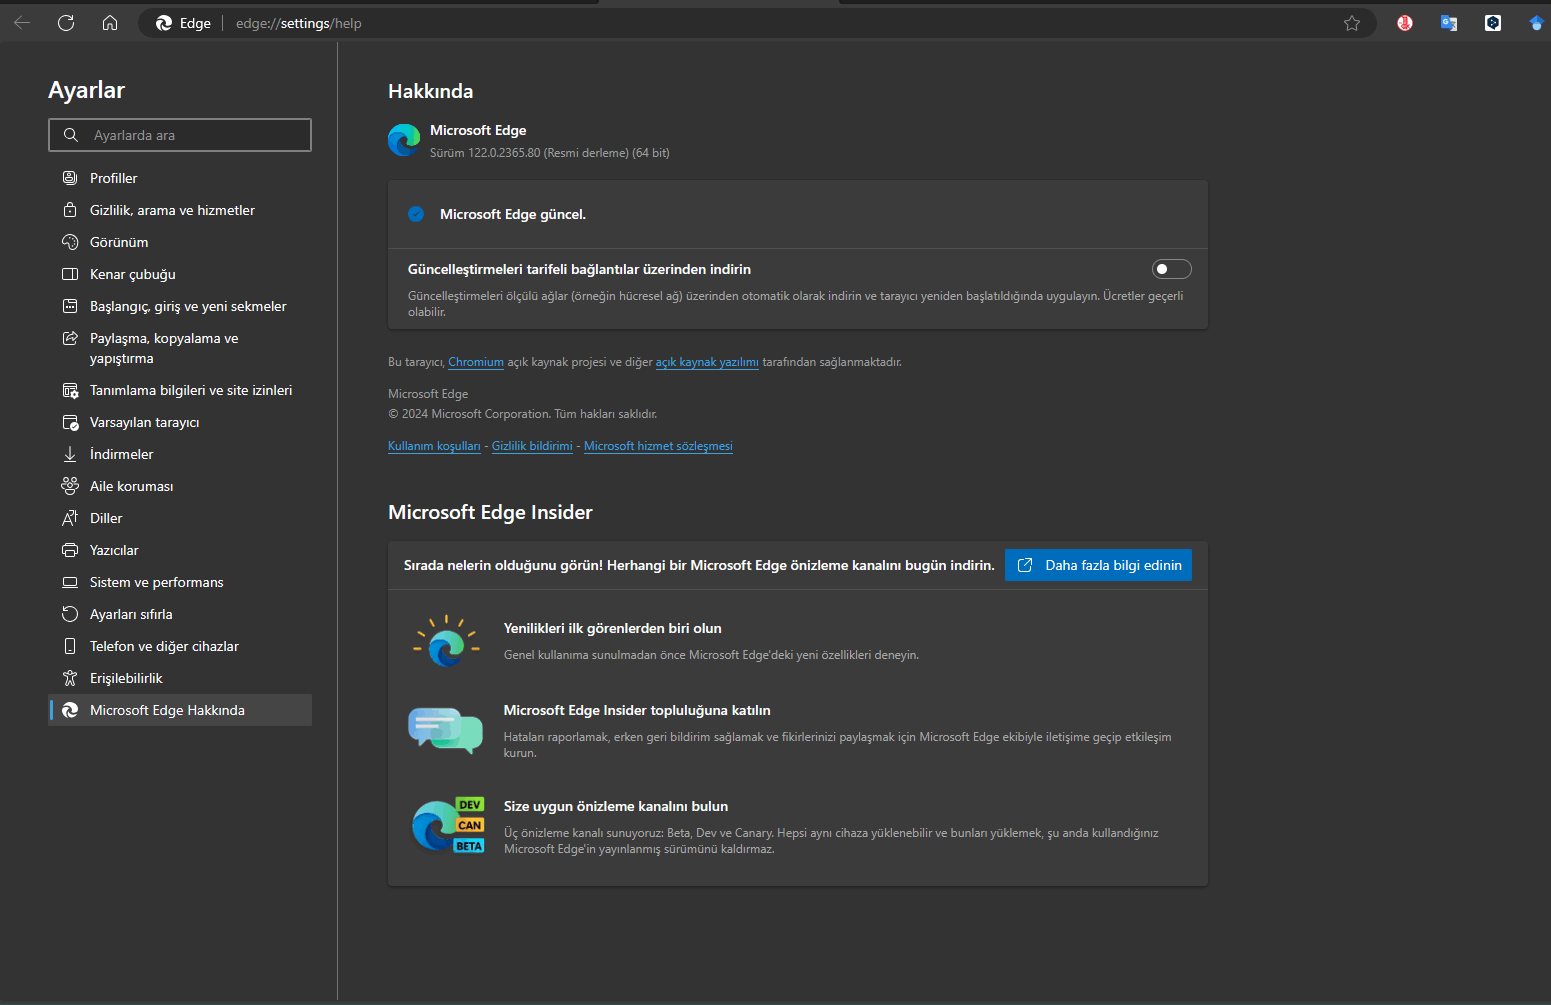Click Size uygun önizleme kanalını bulun heading
This screenshot has height=1005, width=1551.
point(616,806)
